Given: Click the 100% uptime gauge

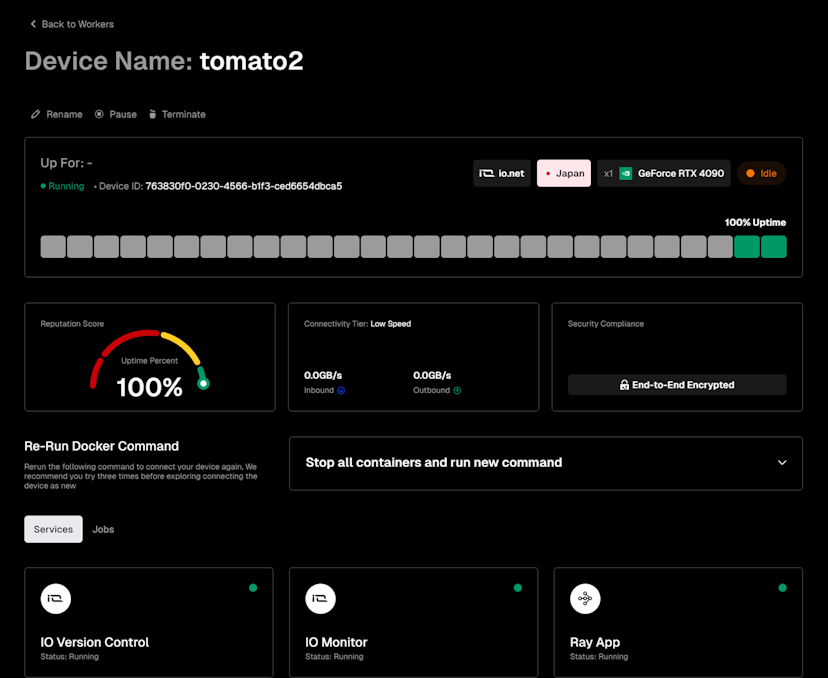Looking at the screenshot, I should click(x=150, y=362).
